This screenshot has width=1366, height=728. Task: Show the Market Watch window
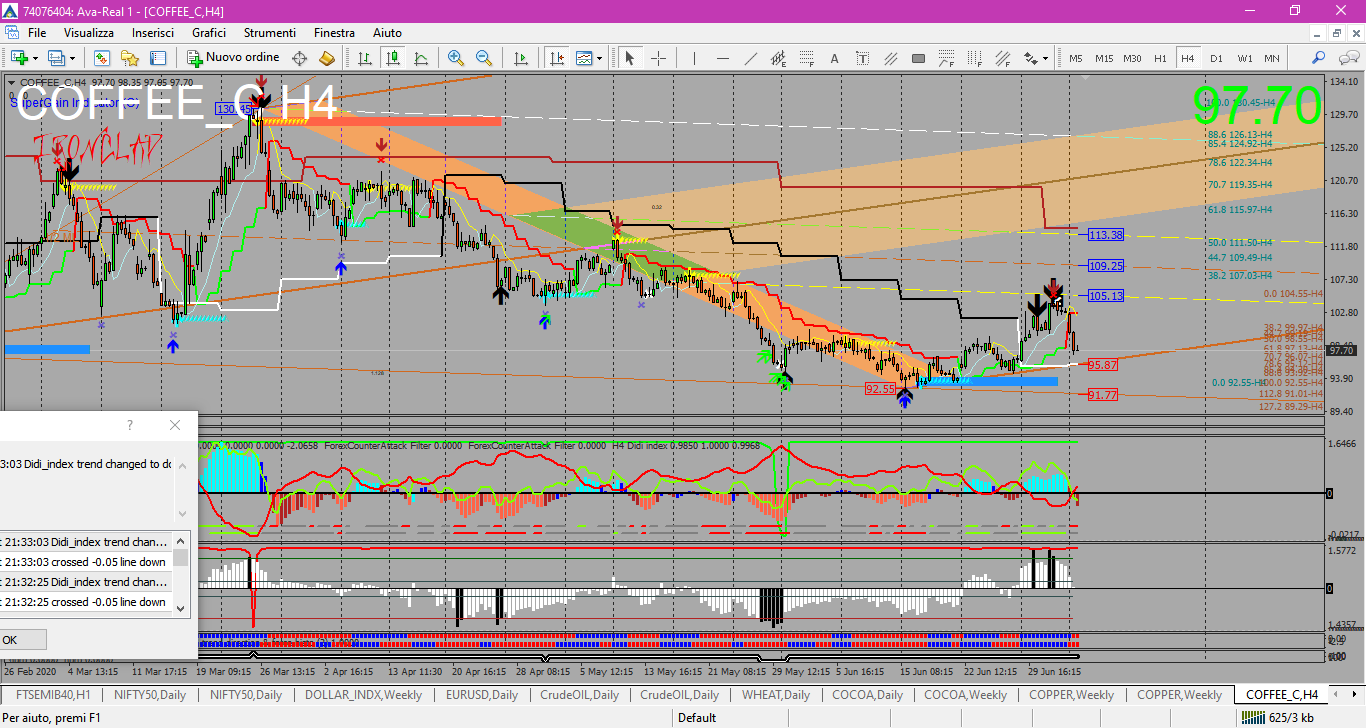(104, 58)
